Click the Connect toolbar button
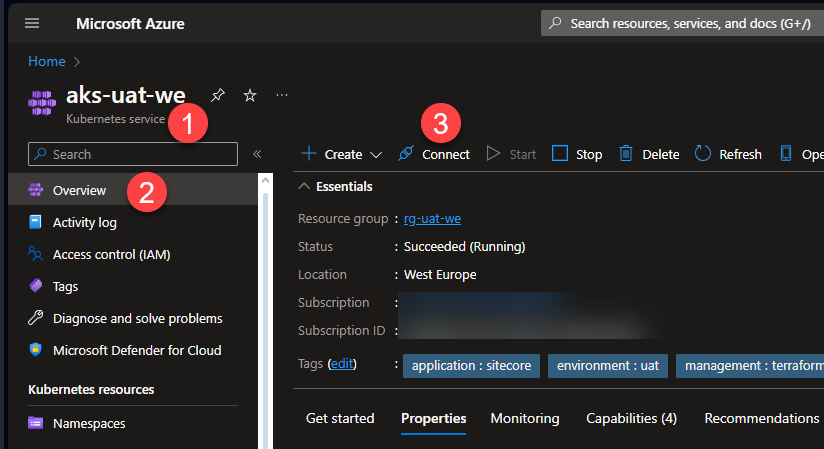Image resolution: width=824 pixels, height=449 pixels. pyautogui.click(x=434, y=154)
